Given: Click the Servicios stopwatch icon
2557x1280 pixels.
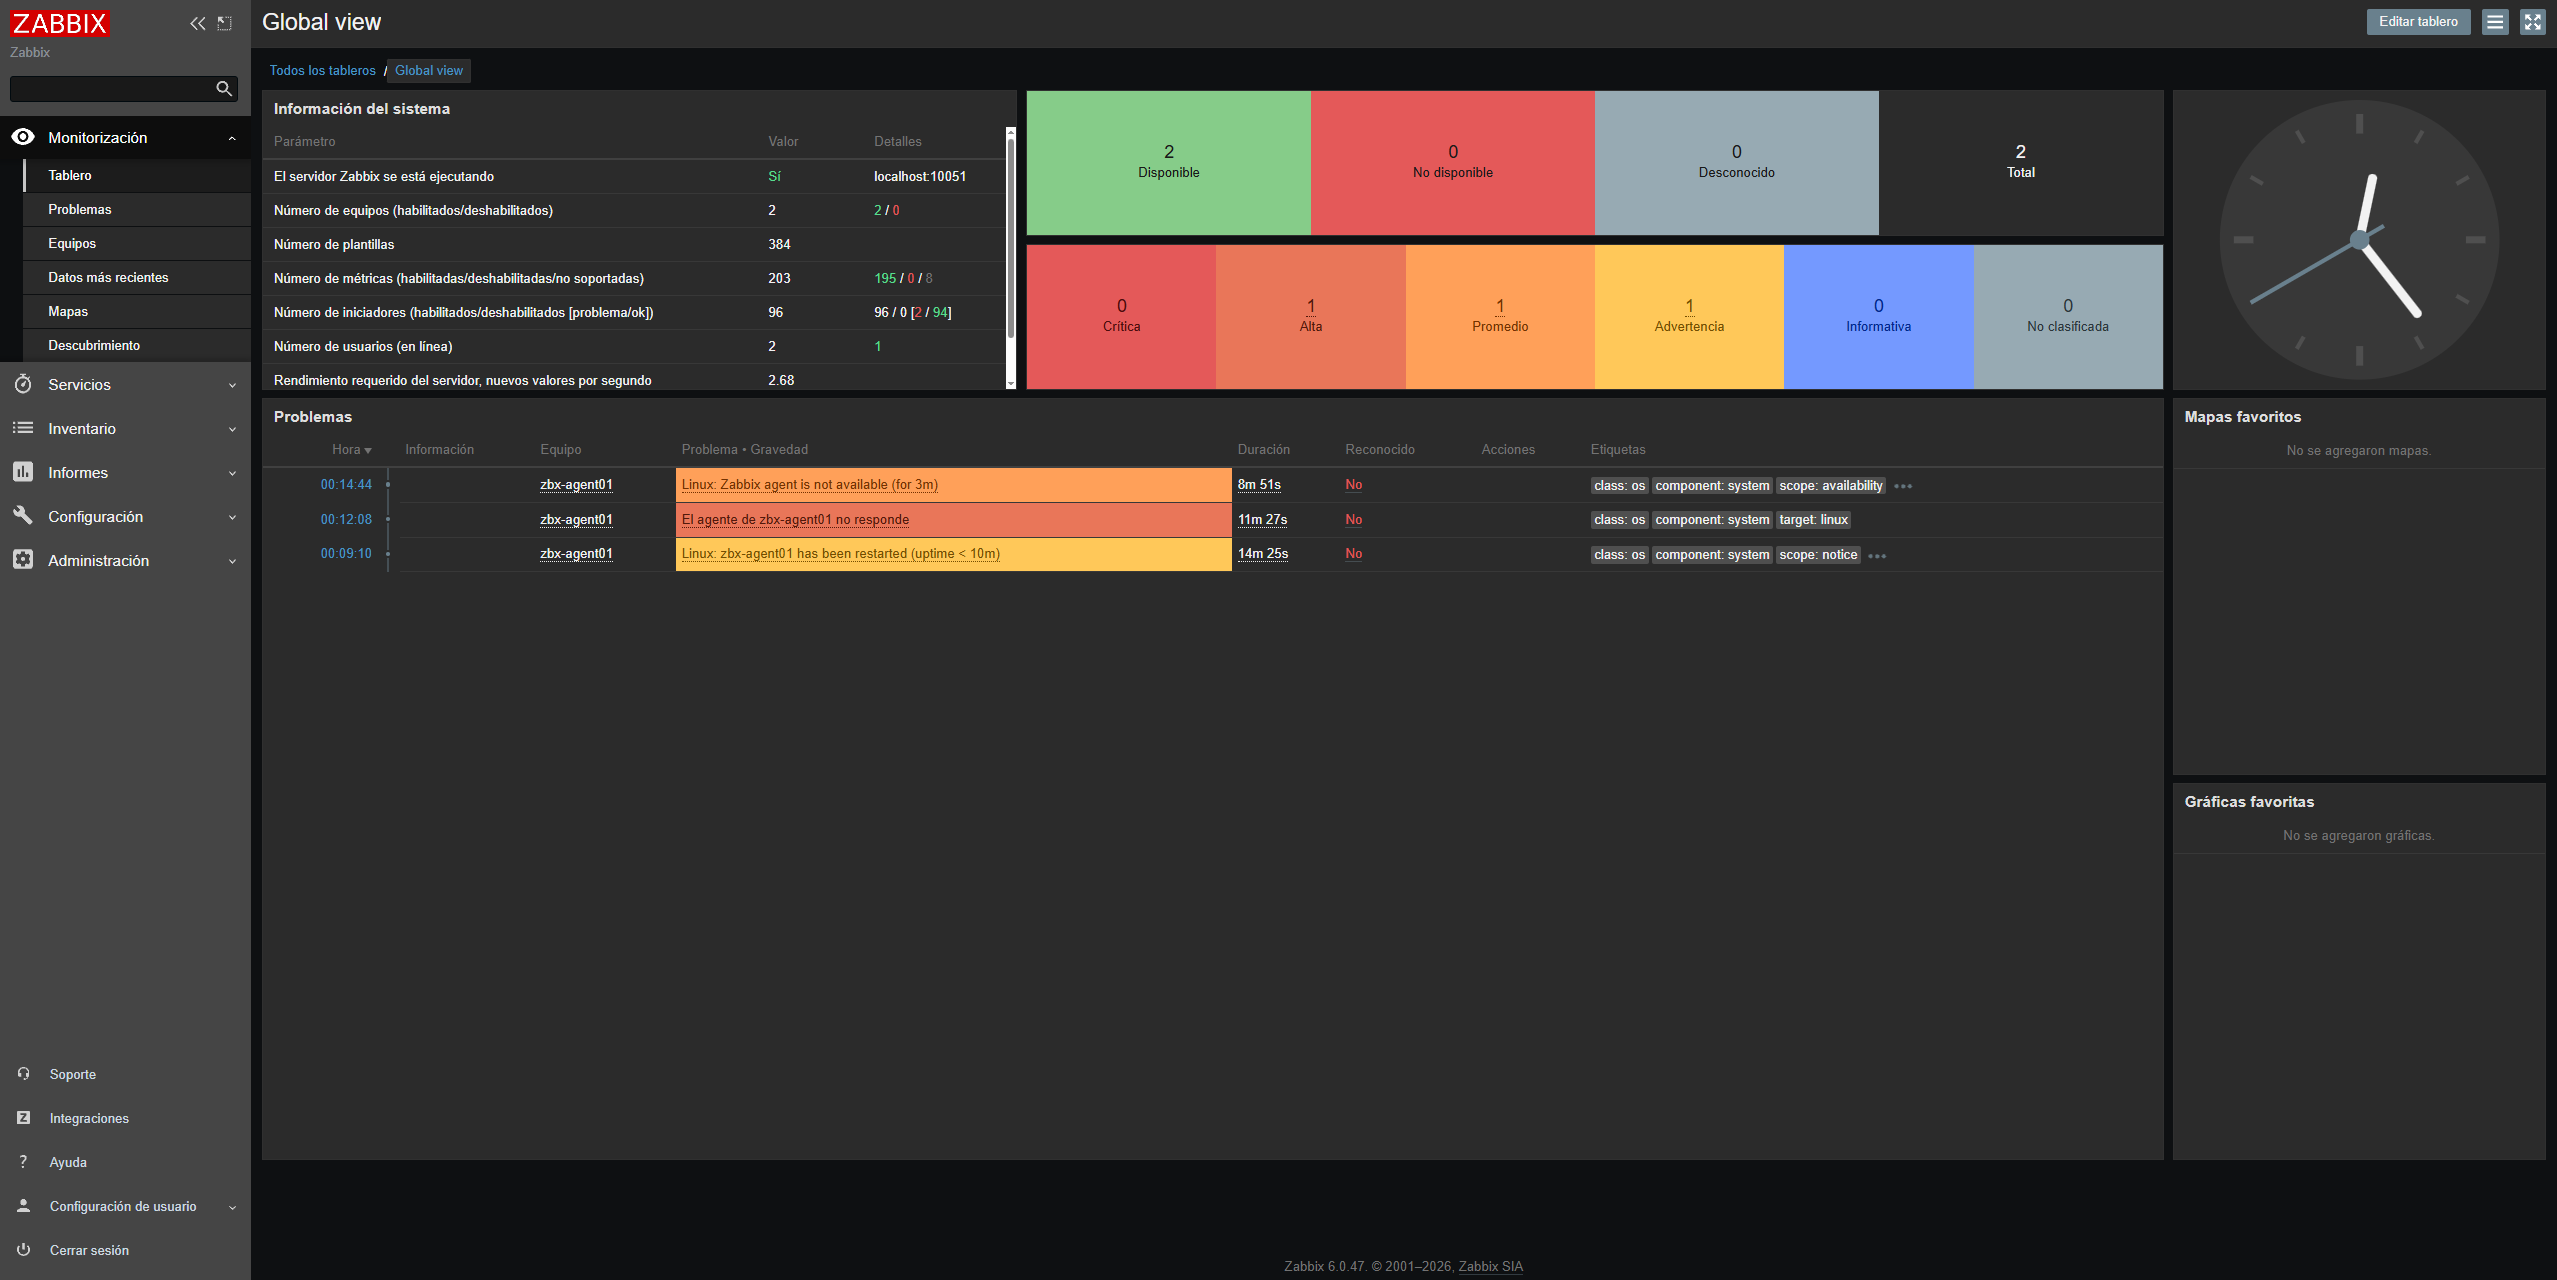Looking at the screenshot, I should [23, 384].
